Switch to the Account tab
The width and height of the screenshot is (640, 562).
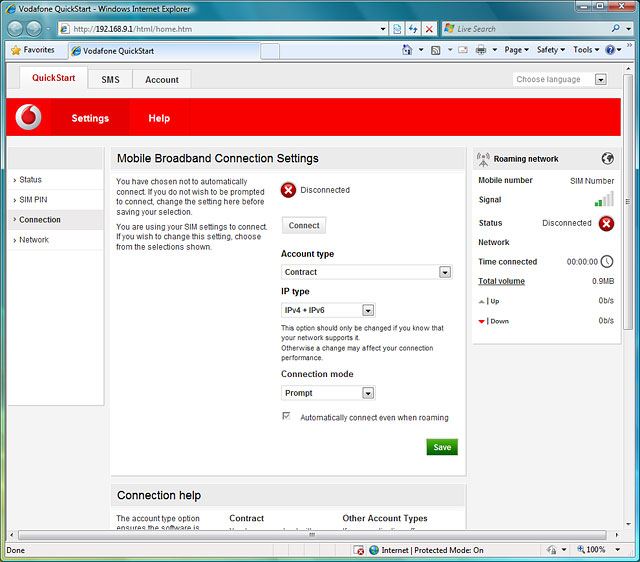point(162,80)
